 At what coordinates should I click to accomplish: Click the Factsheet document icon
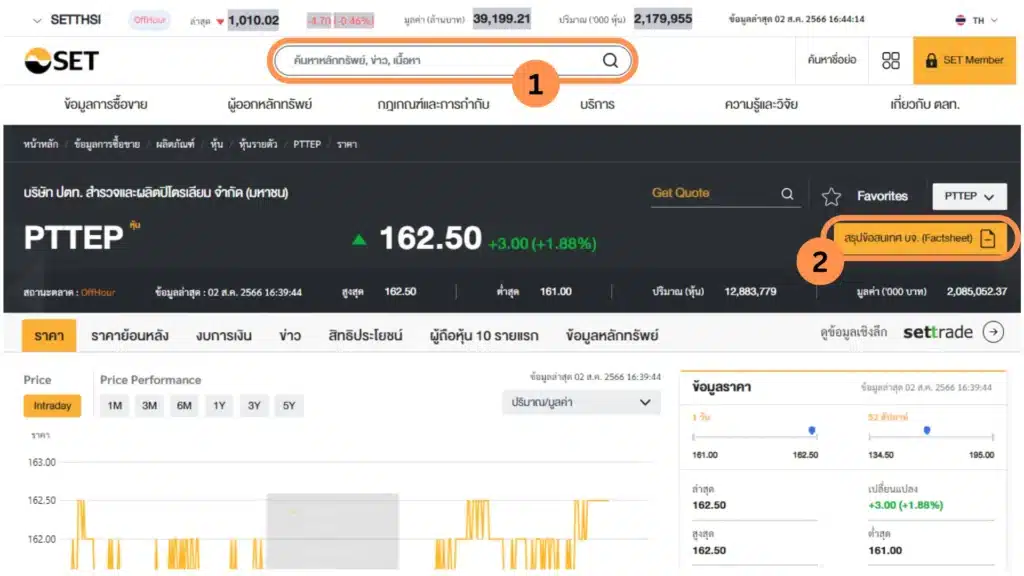click(987, 238)
